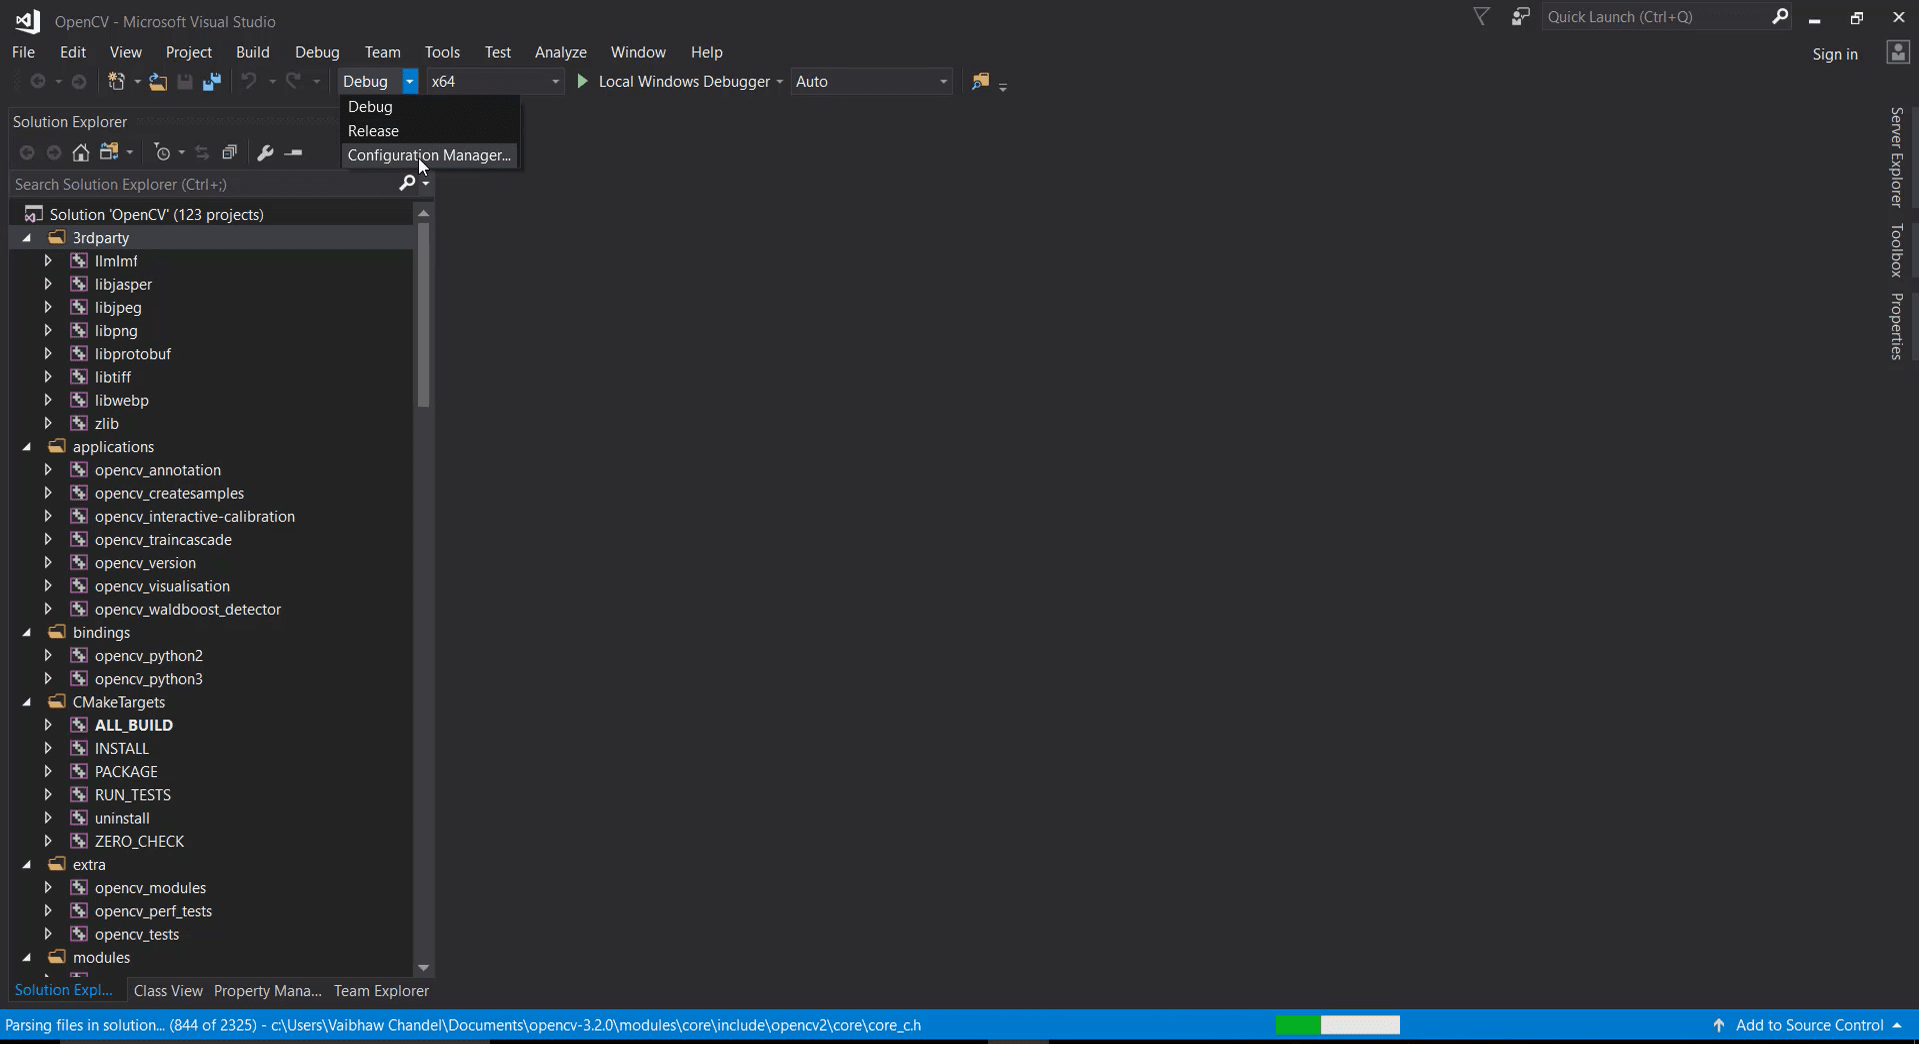This screenshot has height=1044, width=1919.
Task: Click the Save All toolbar icon
Action: click(x=212, y=81)
